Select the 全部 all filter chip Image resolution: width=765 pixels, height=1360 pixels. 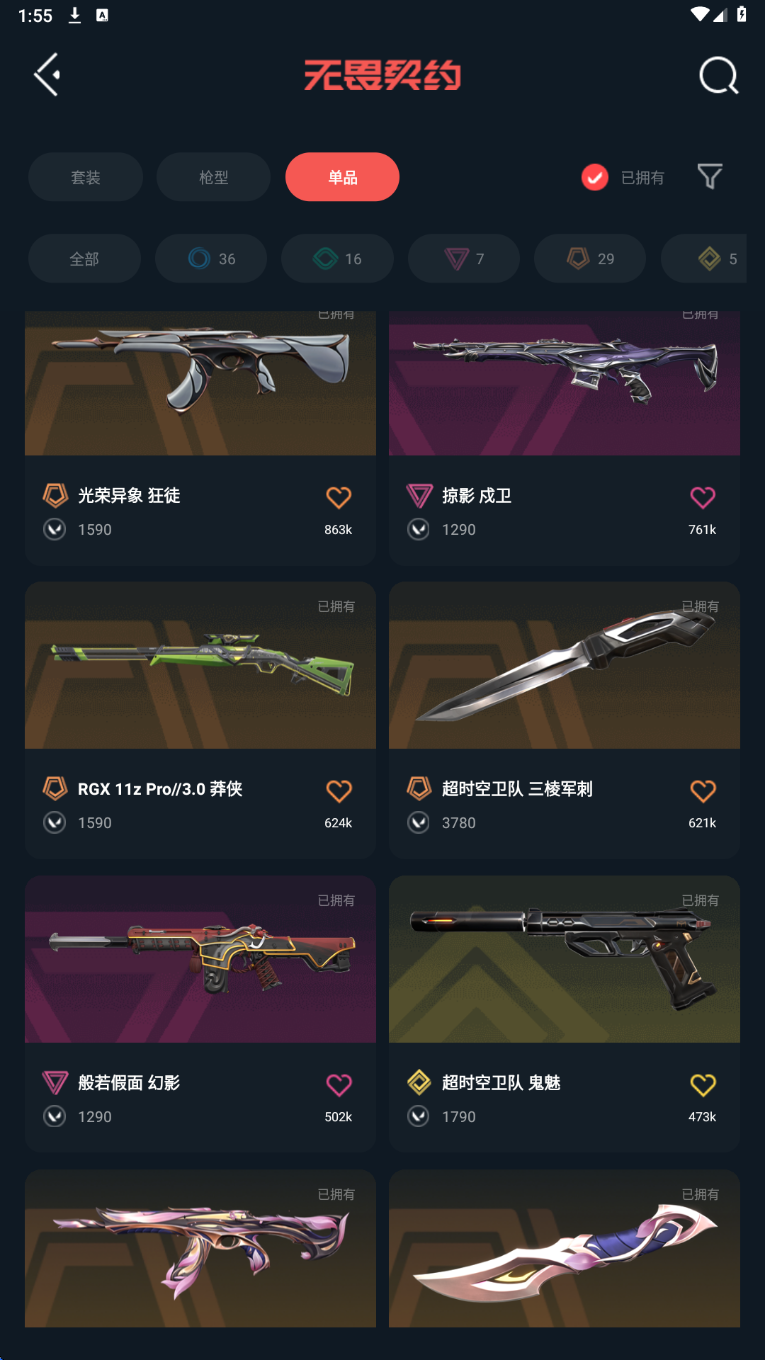[84, 259]
